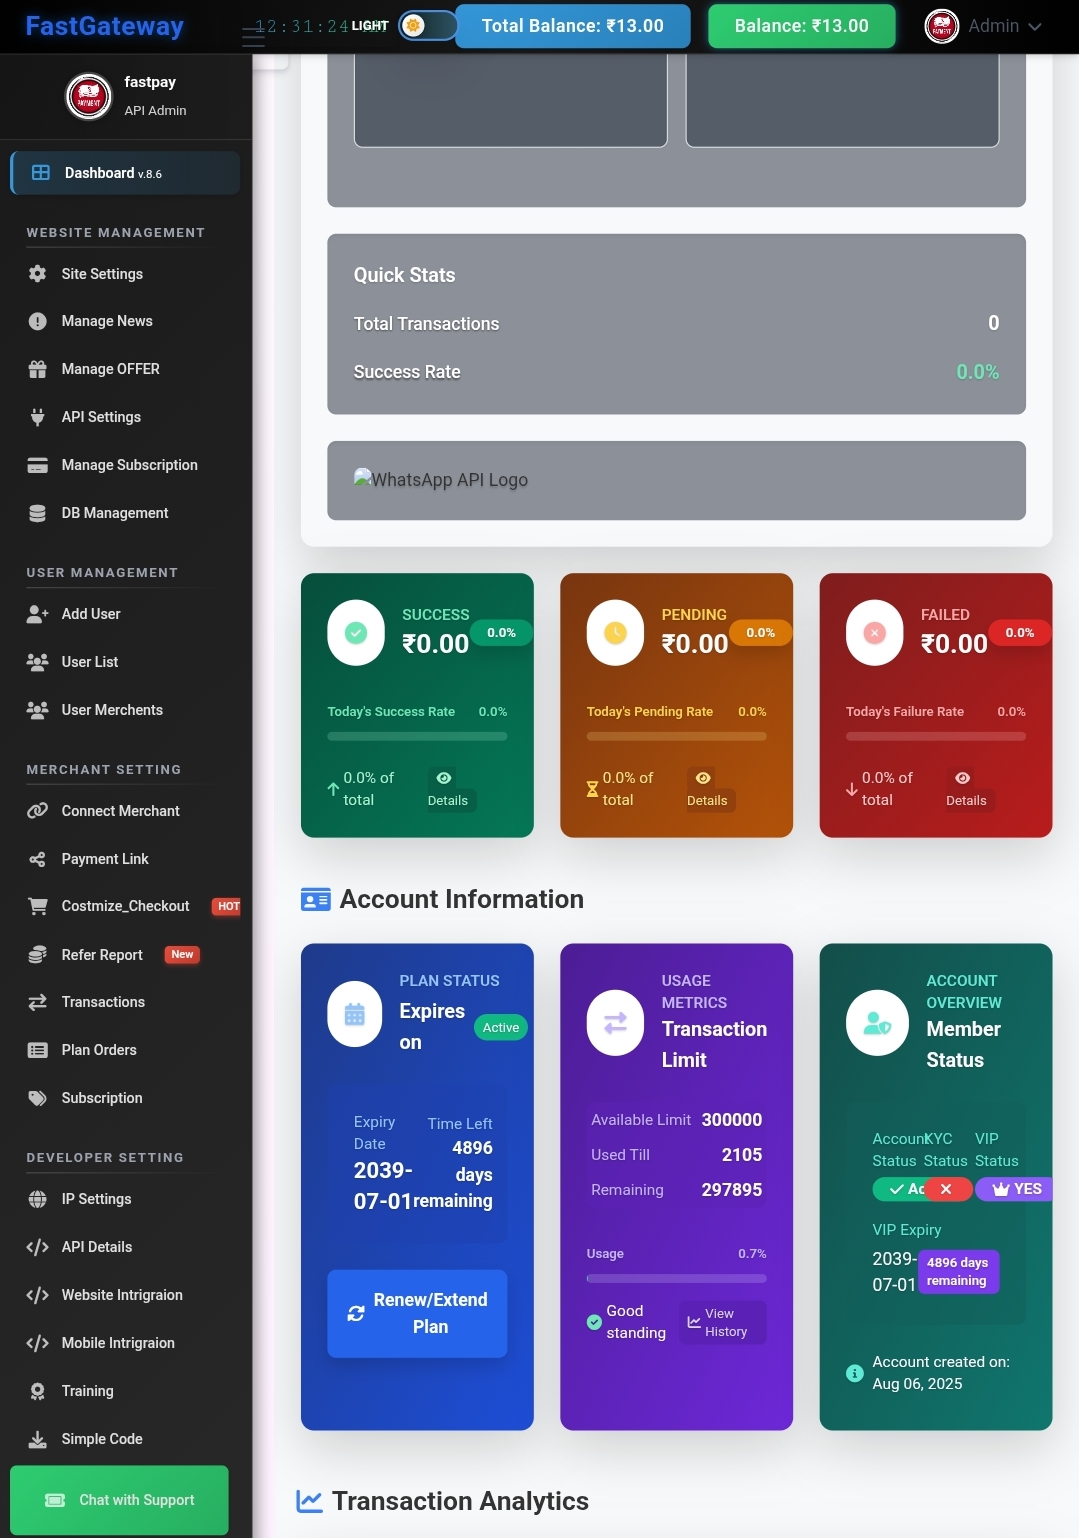Click the Renew/Extend Plan button
Viewport: 1079px width, 1538px height.
(x=417, y=1313)
